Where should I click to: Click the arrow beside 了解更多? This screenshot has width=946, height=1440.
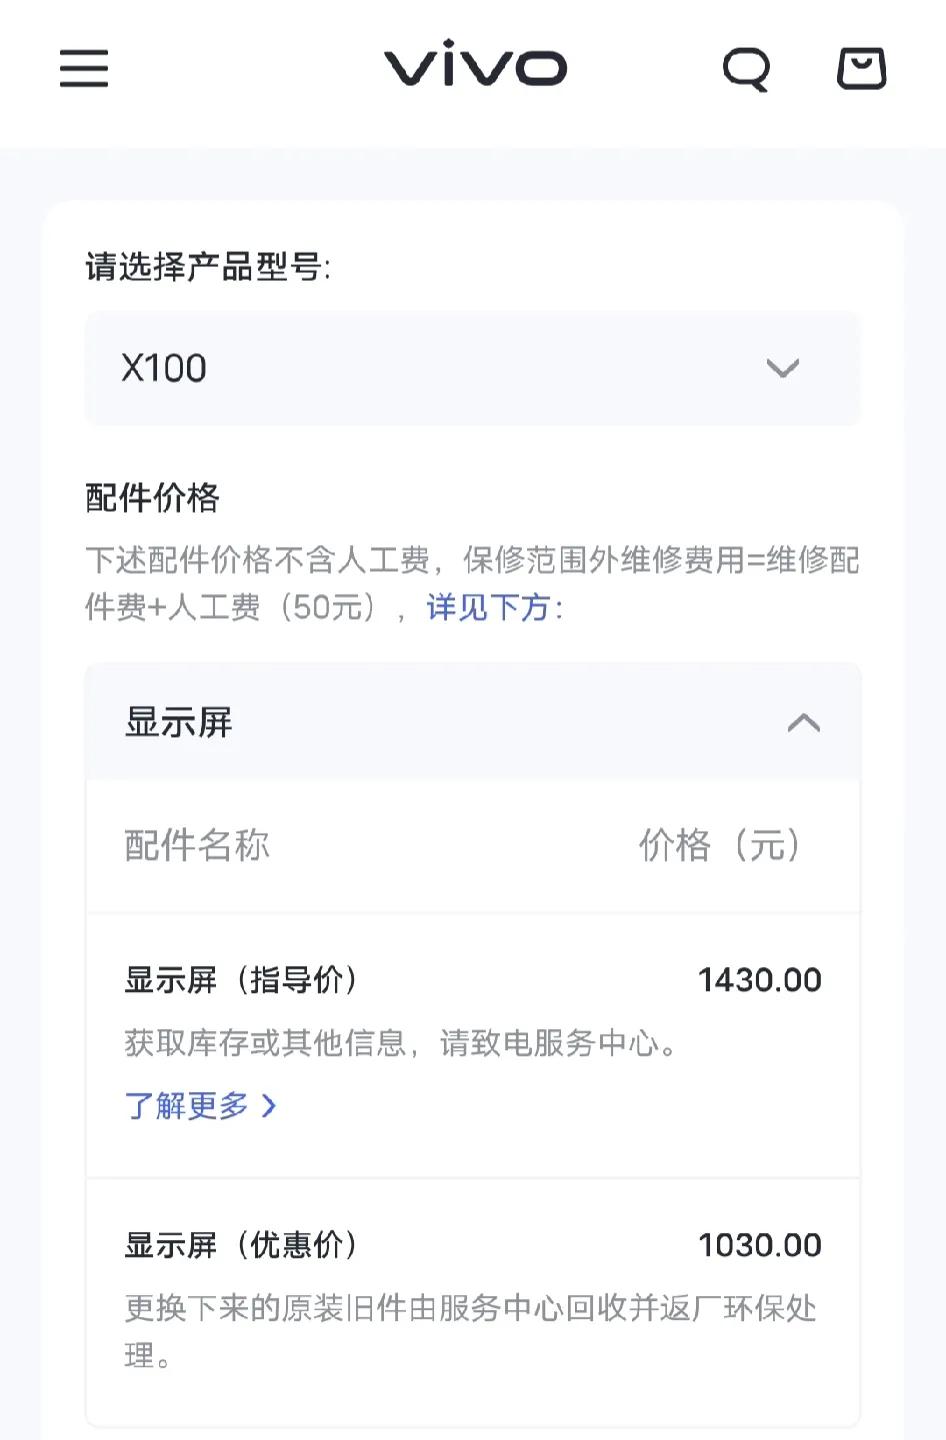(268, 1105)
